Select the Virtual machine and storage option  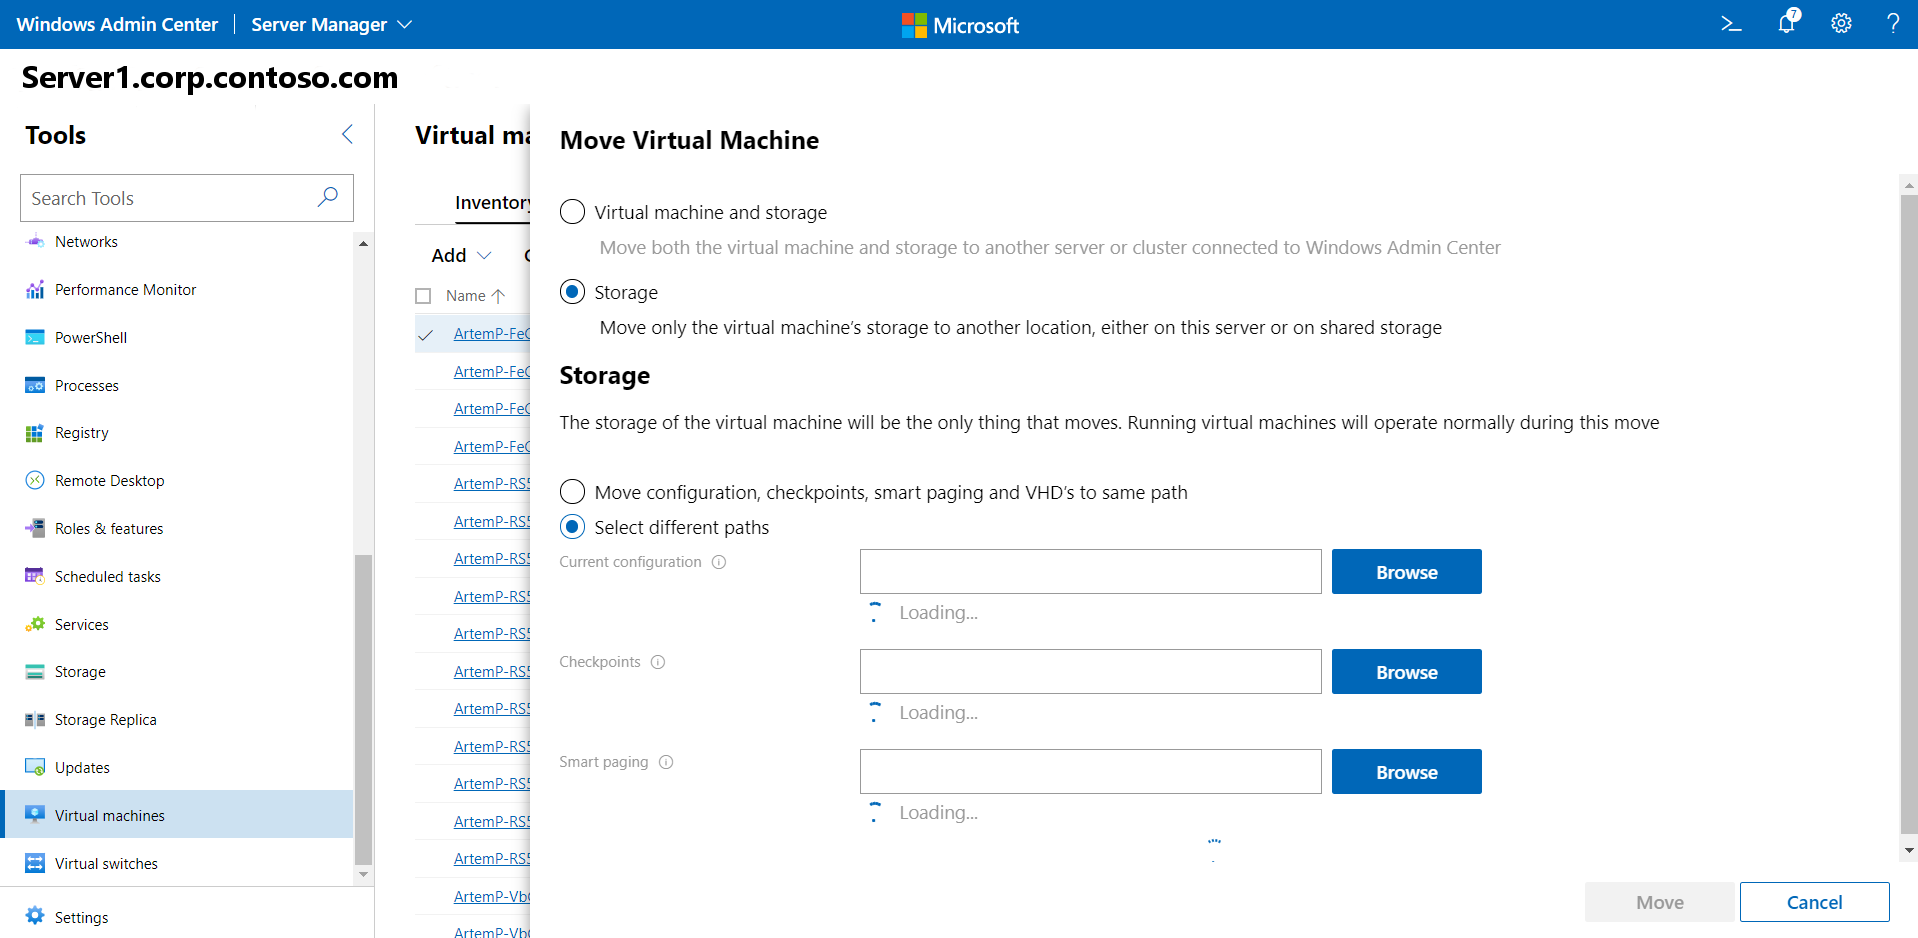tap(573, 212)
